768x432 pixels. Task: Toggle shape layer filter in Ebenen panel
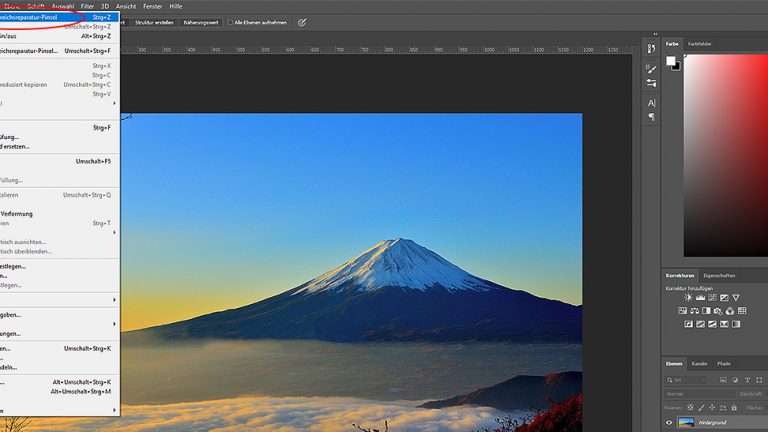coord(759,380)
